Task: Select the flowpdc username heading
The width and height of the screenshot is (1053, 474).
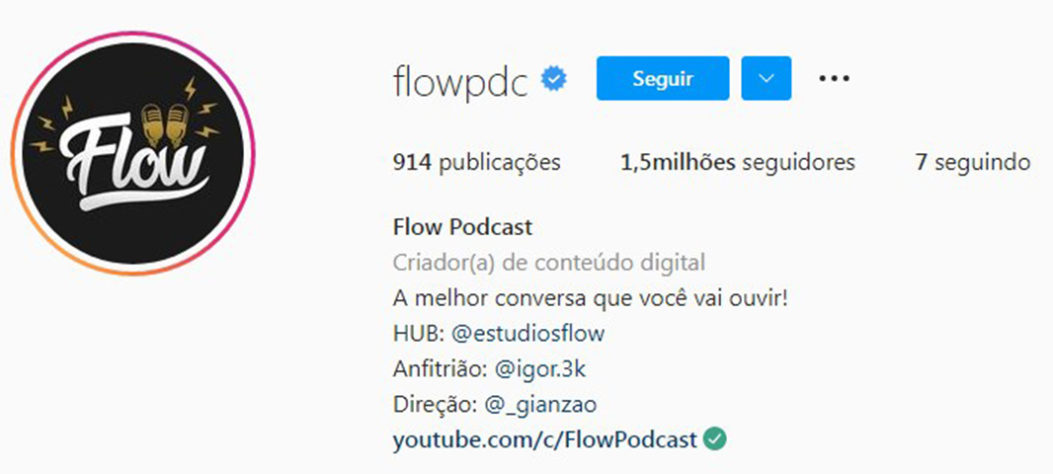Action: (461, 82)
